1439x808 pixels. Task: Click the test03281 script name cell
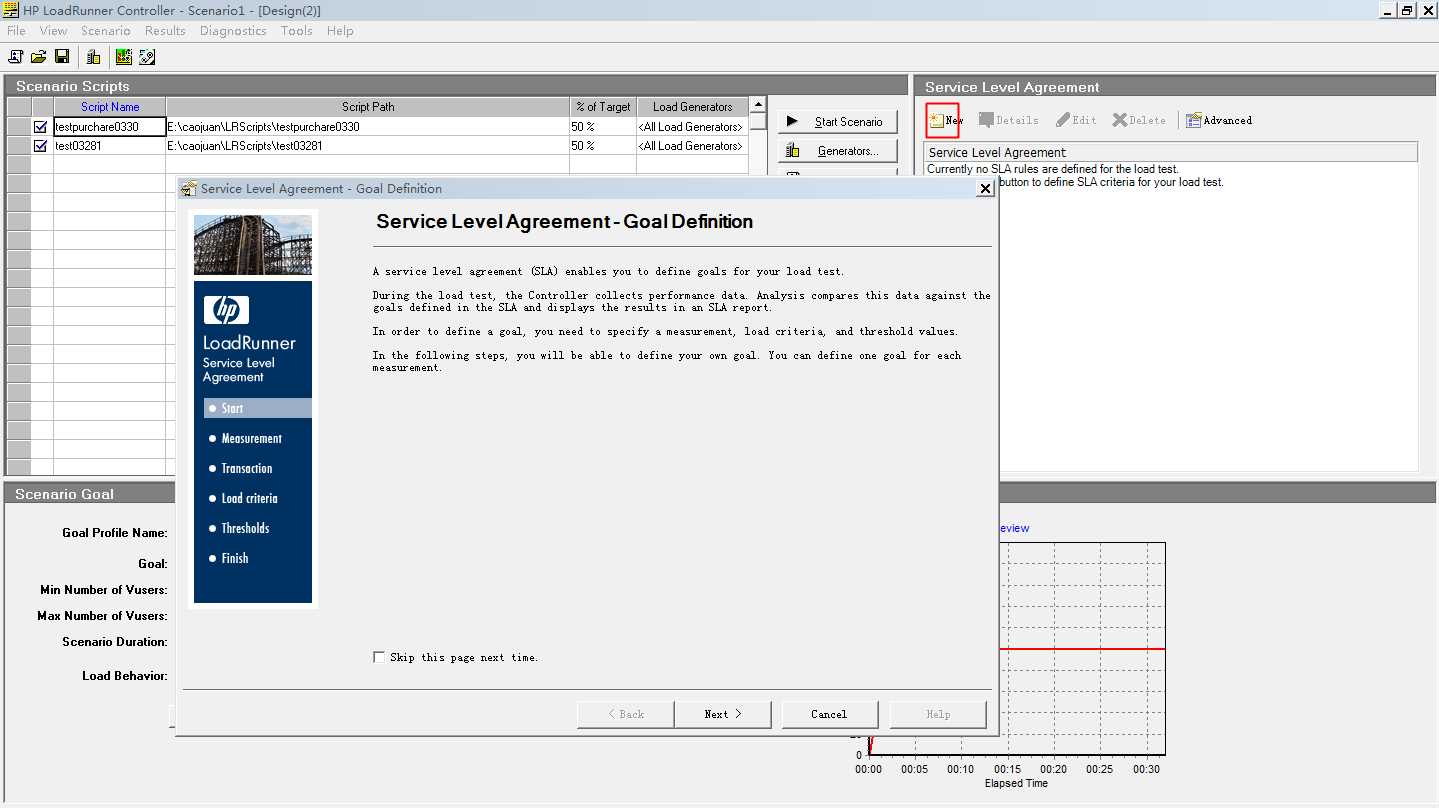click(110, 146)
